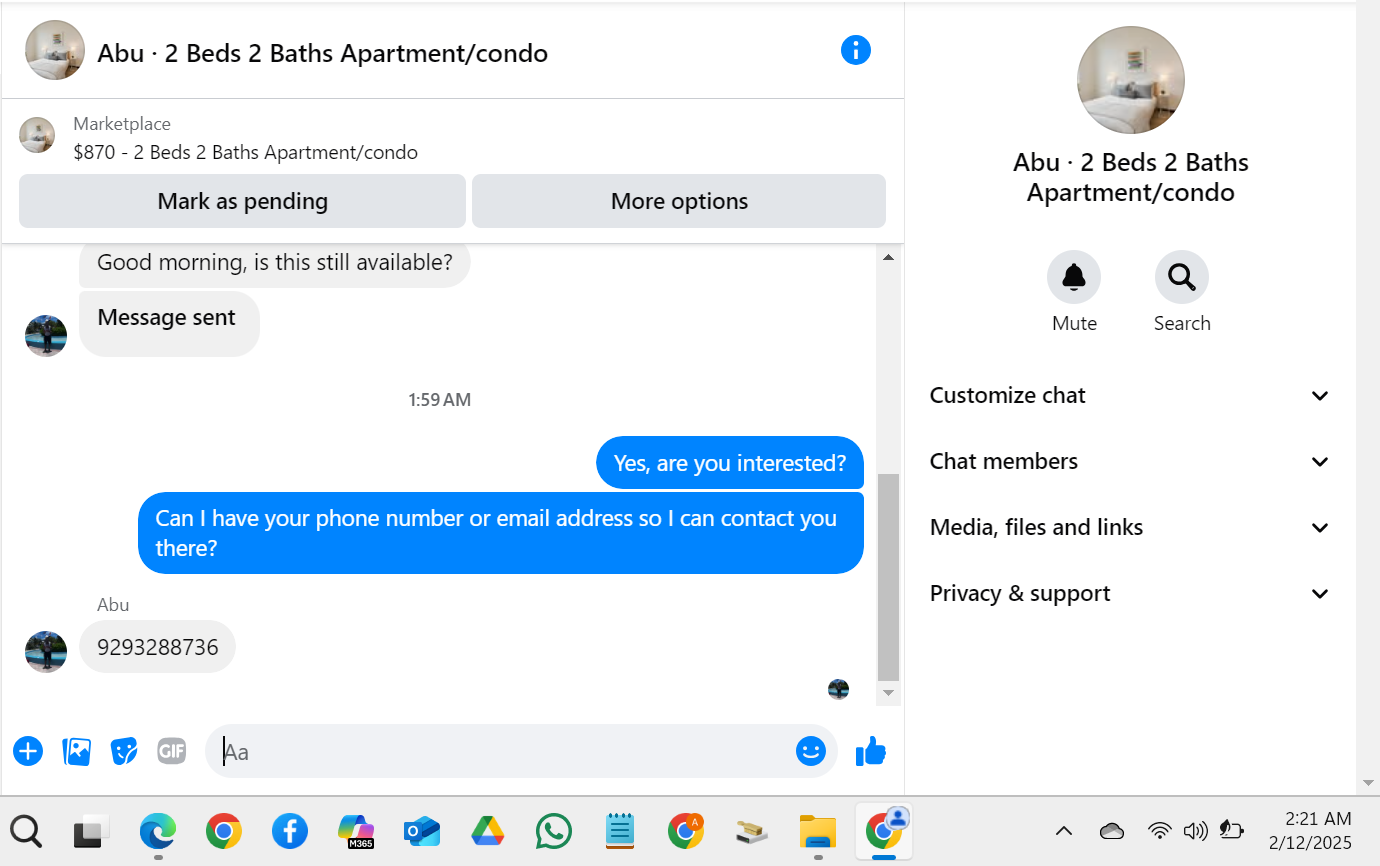Expand Privacy & support section
Screen dimensions: 1380x866
point(1130,593)
